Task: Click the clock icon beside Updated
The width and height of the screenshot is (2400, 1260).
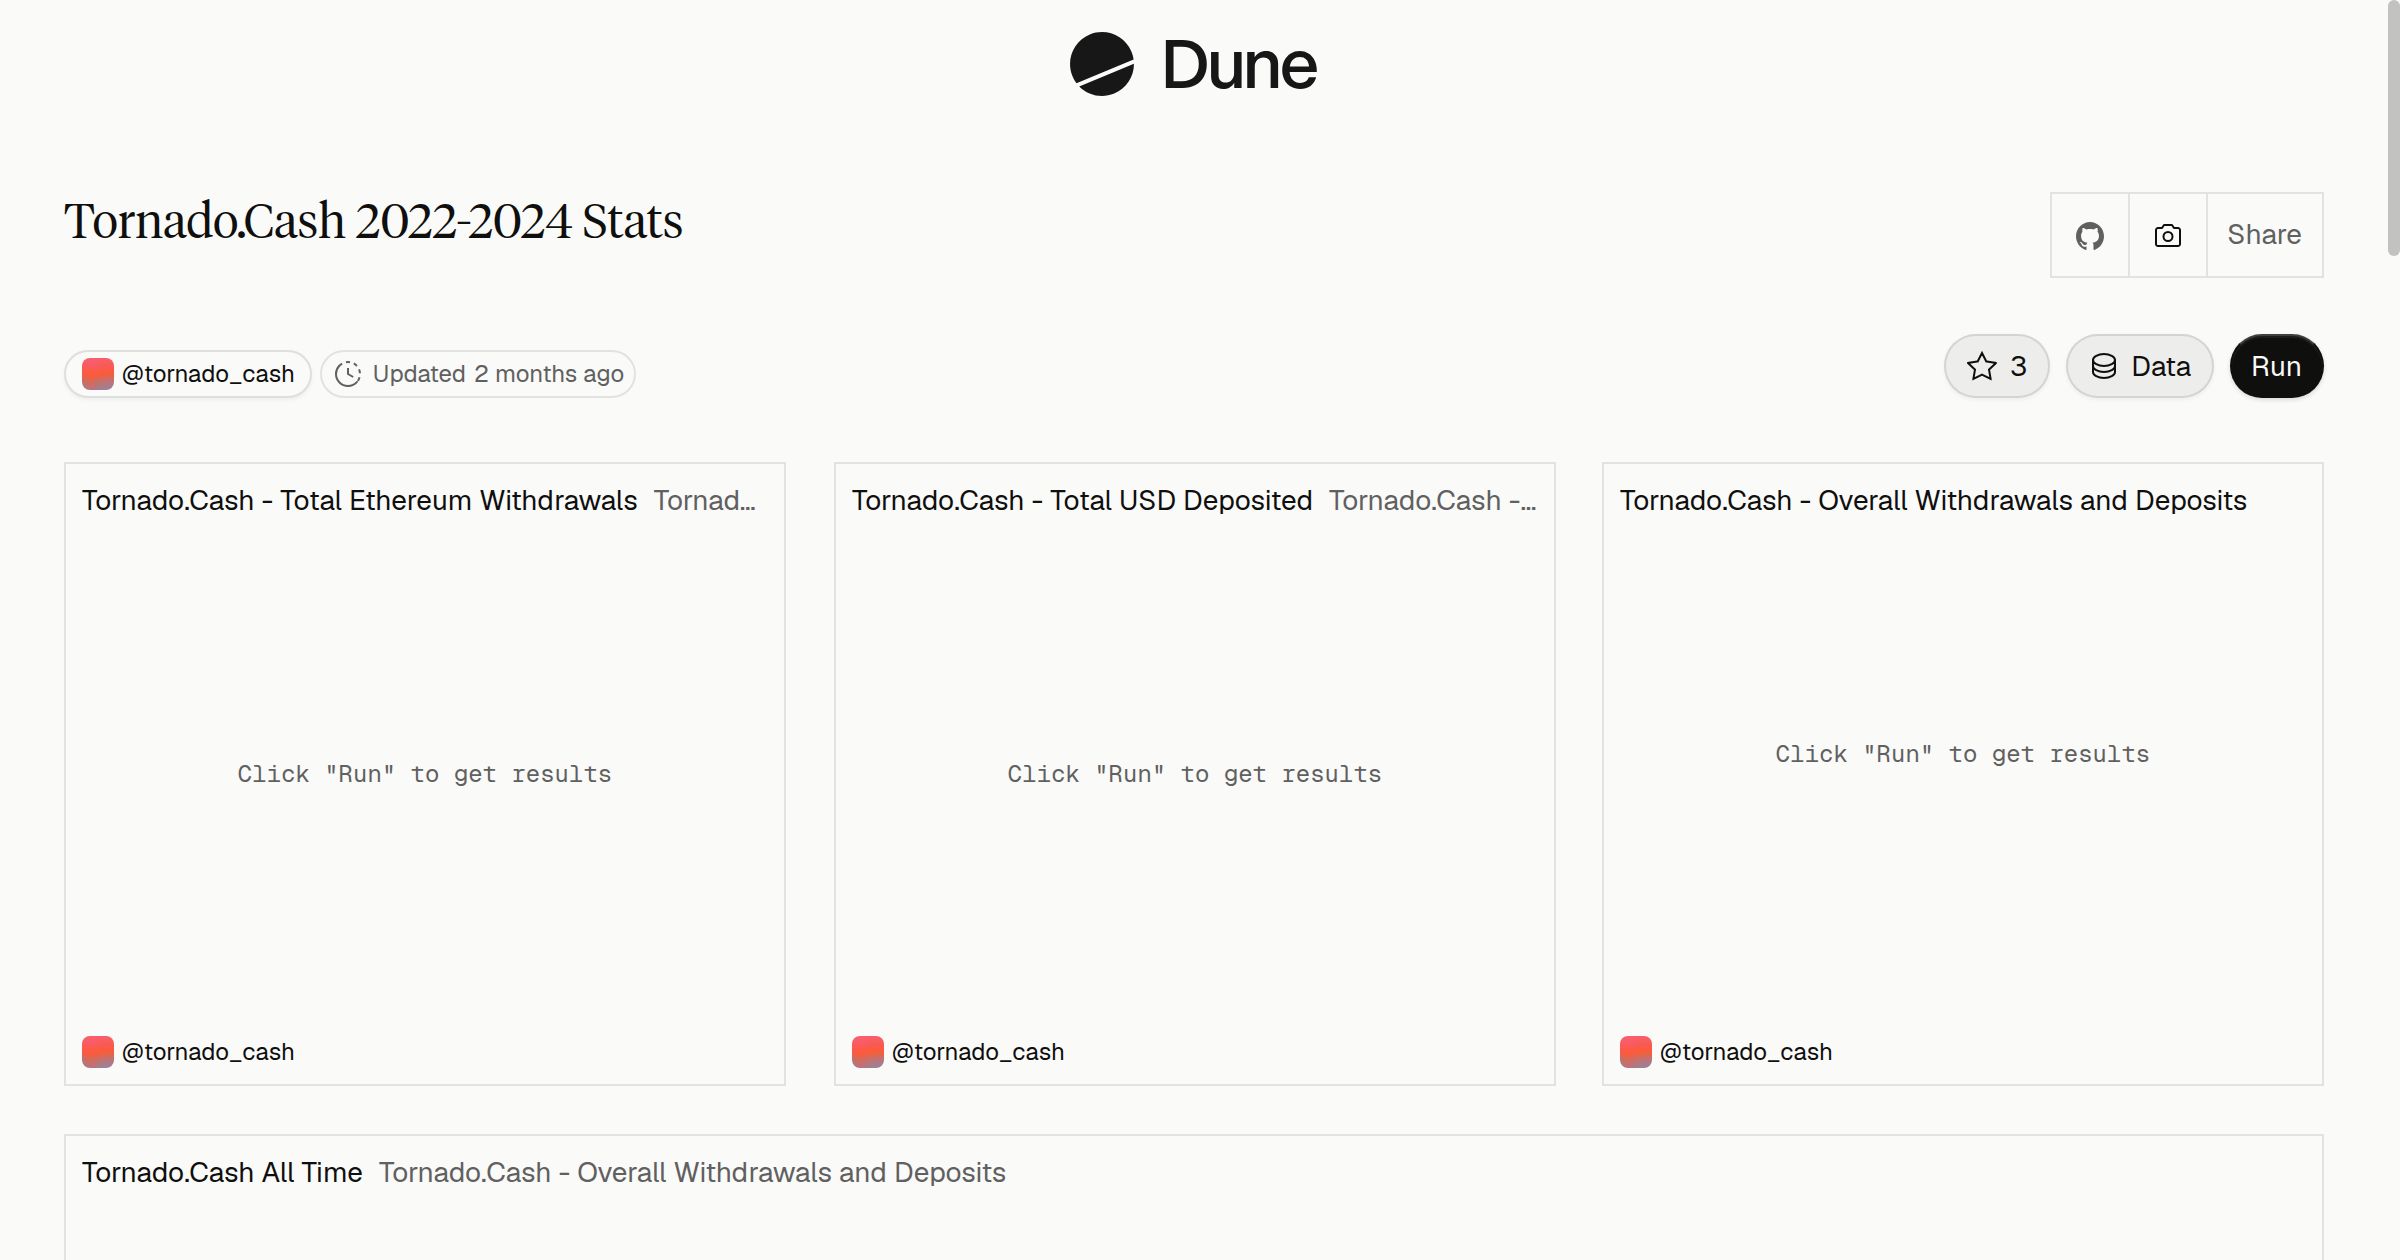Action: 347,374
